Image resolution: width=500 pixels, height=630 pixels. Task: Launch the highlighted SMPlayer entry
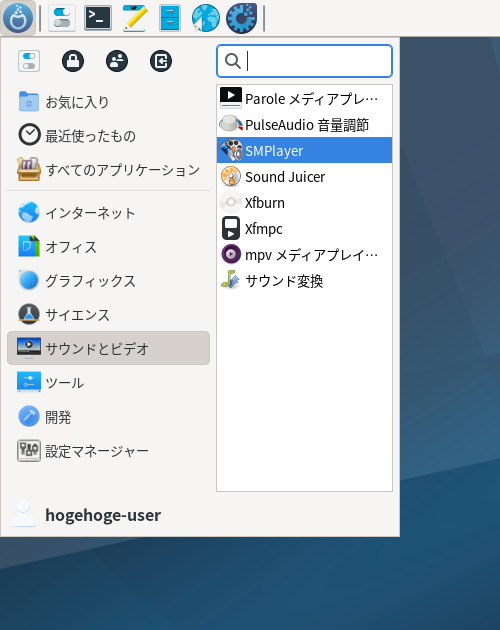(x=304, y=150)
